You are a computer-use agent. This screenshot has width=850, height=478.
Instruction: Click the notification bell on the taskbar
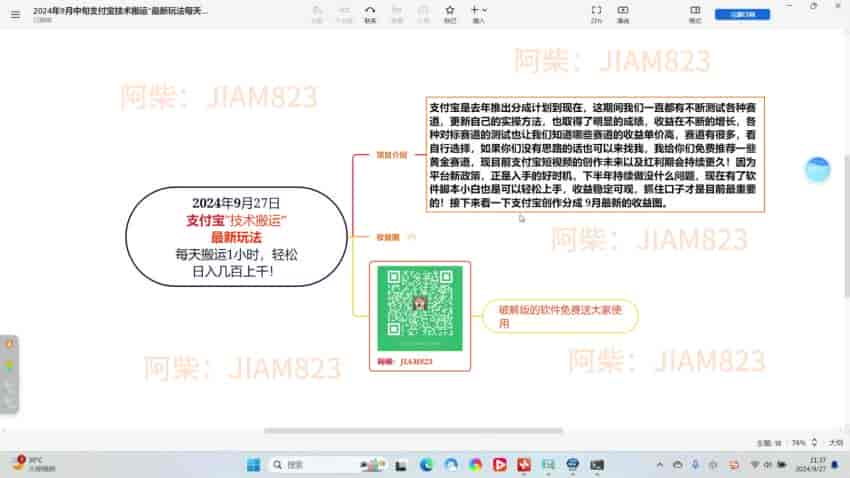[x=835, y=465]
